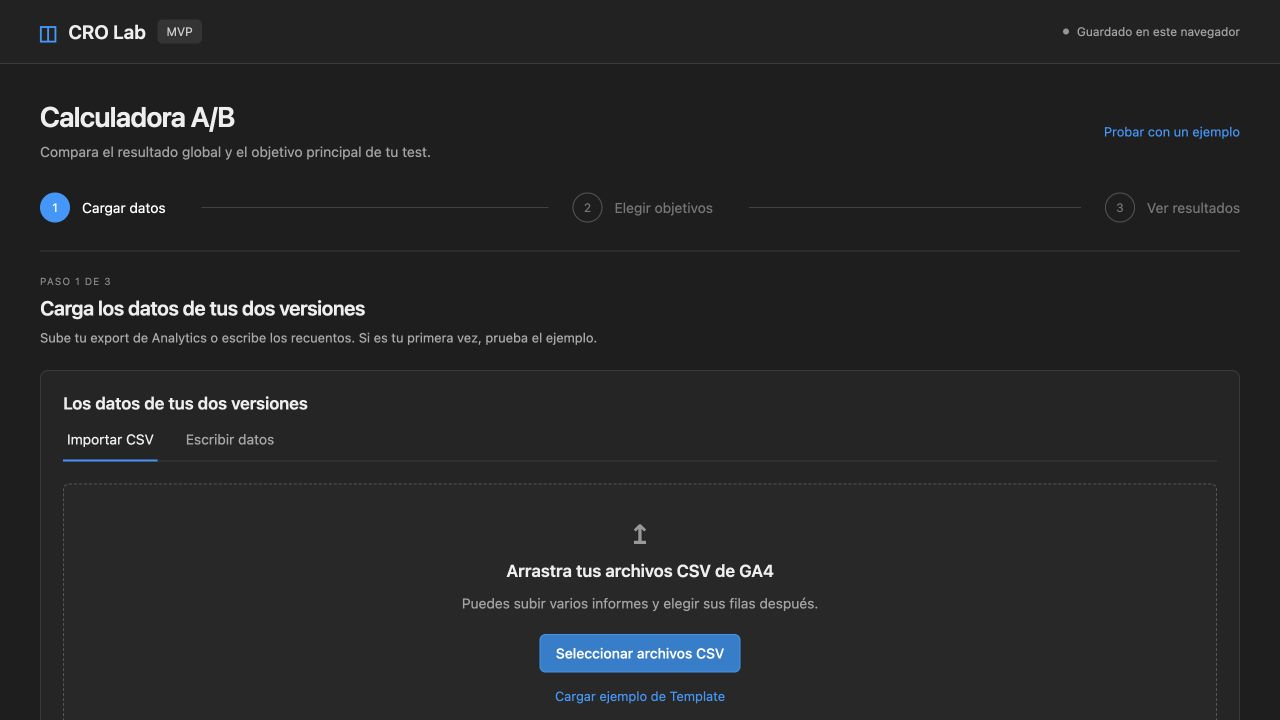Click the Guardado en este navegador text
Image resolution: width=1280 pixels, height=720 pixels.
point(1158,32)
